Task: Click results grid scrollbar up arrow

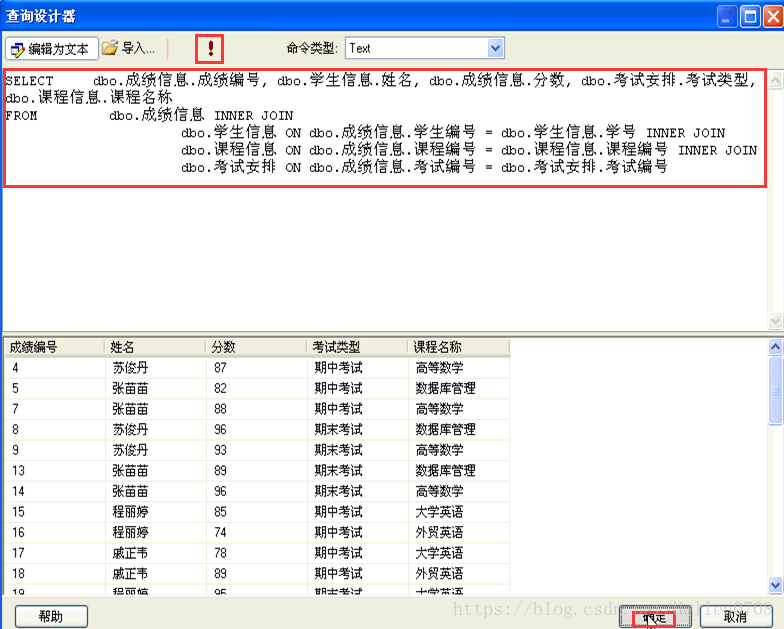Action: [775, 346]
